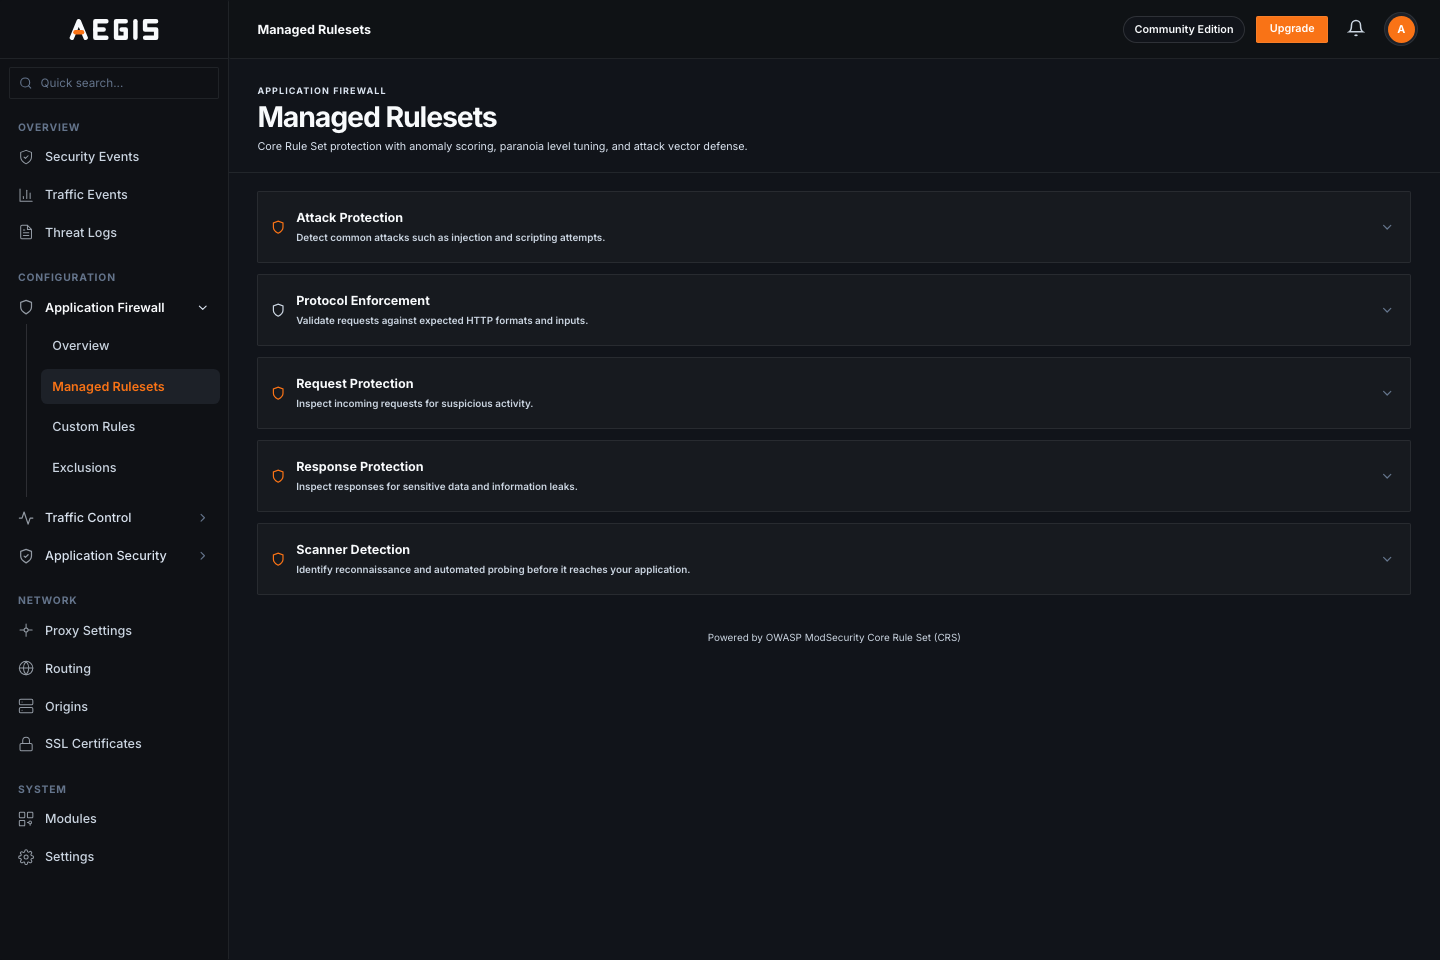Expand the Response Protection chevron

(x=1387, y=476)
